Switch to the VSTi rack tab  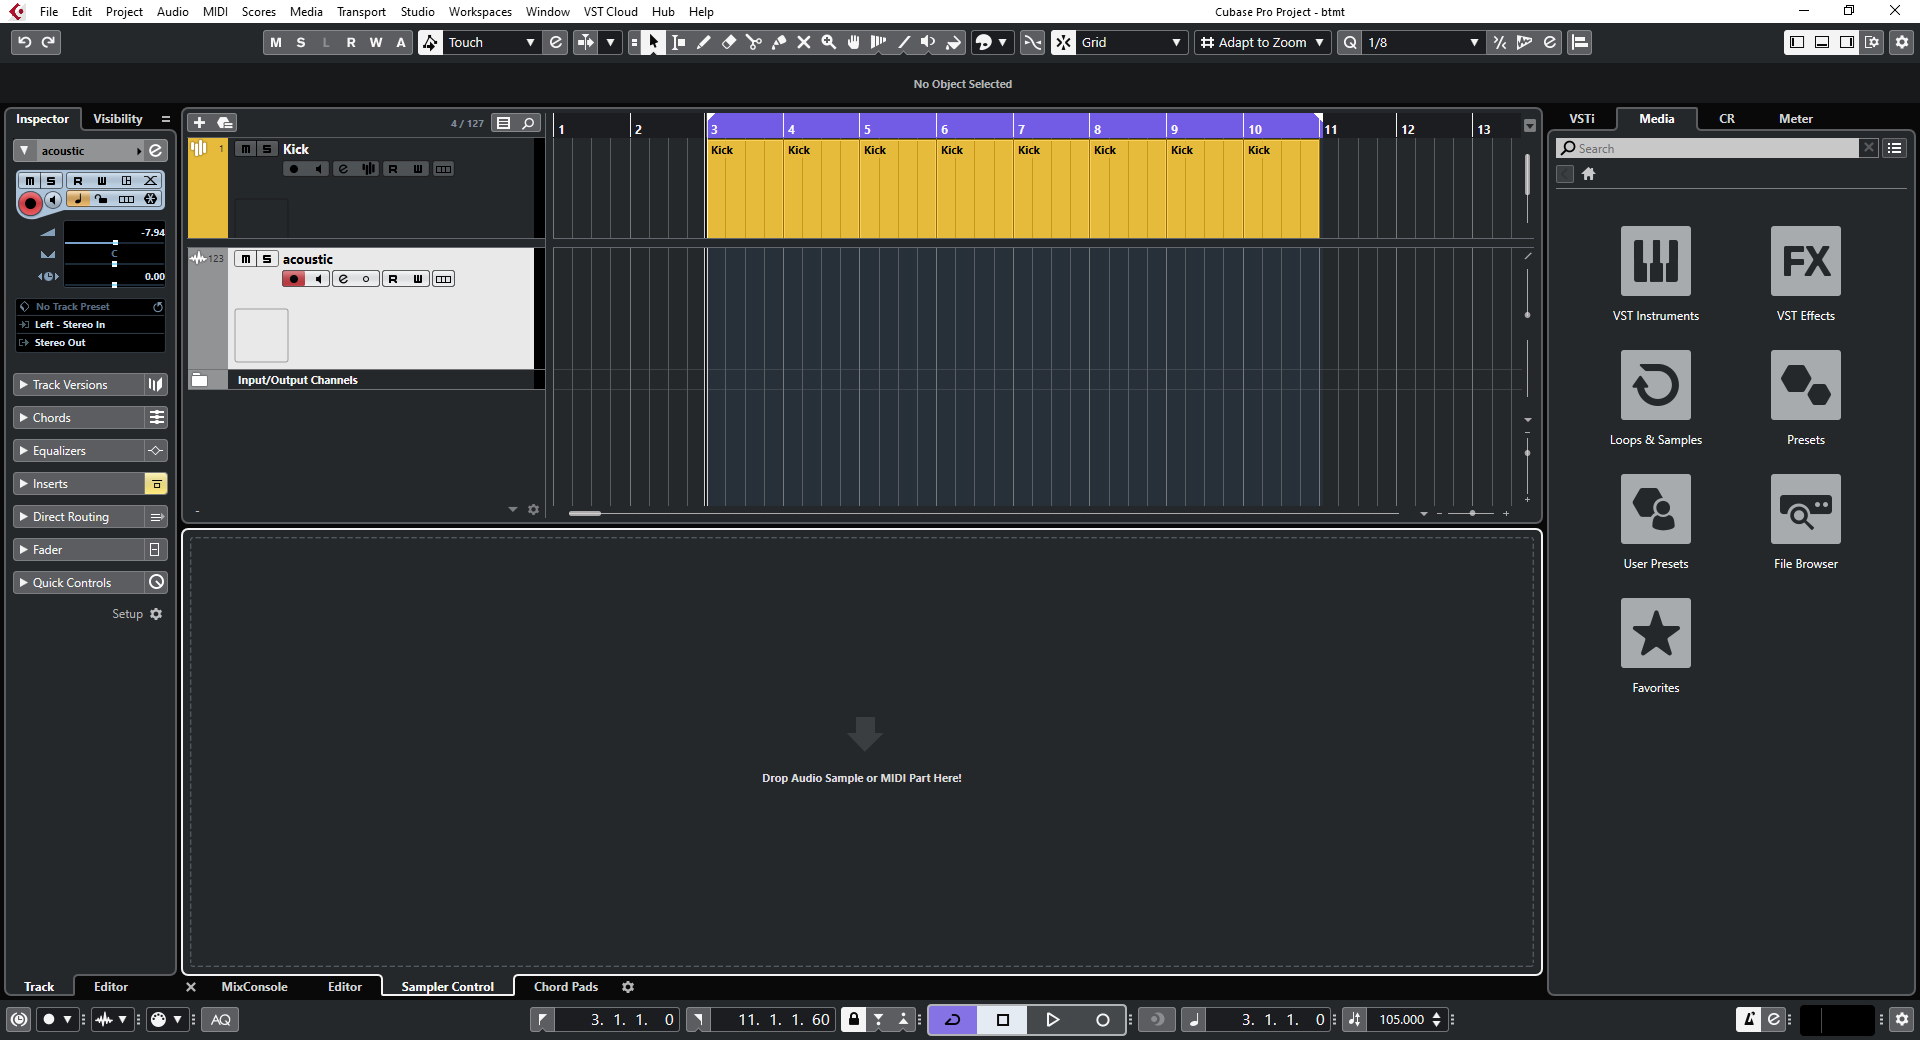point(1582,118)
